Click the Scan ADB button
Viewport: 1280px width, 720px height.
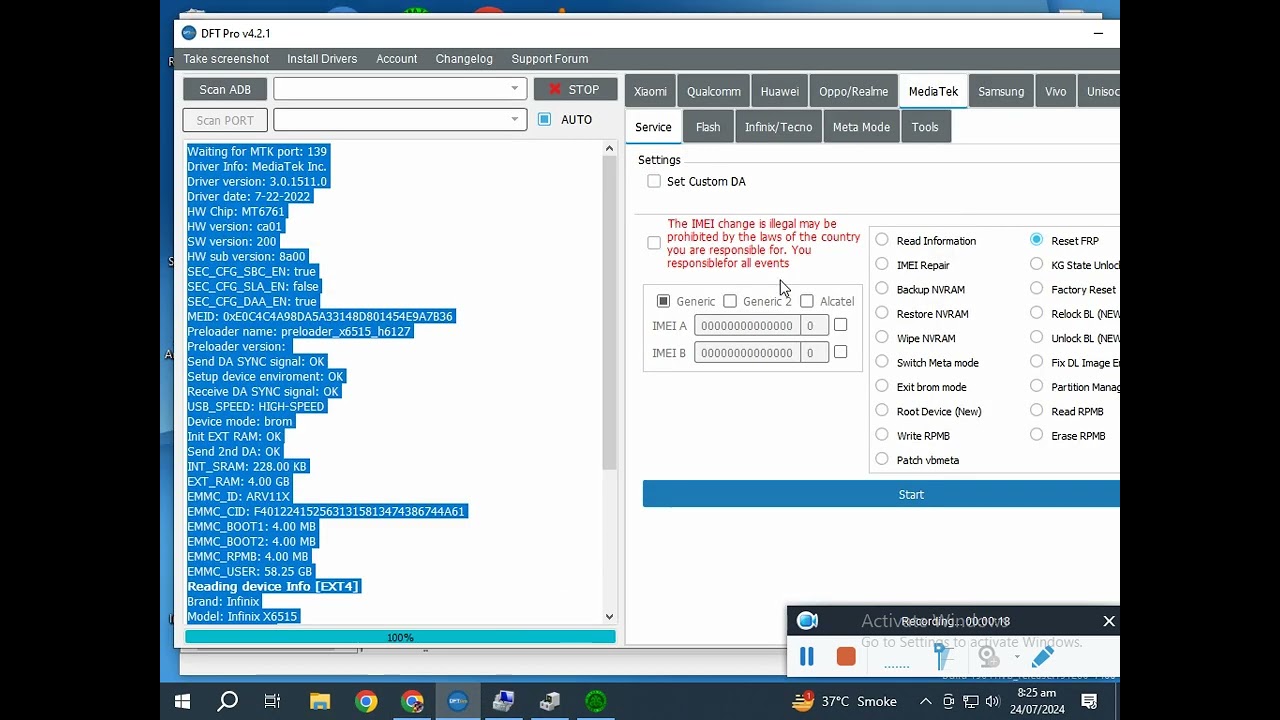click(225, 89)
